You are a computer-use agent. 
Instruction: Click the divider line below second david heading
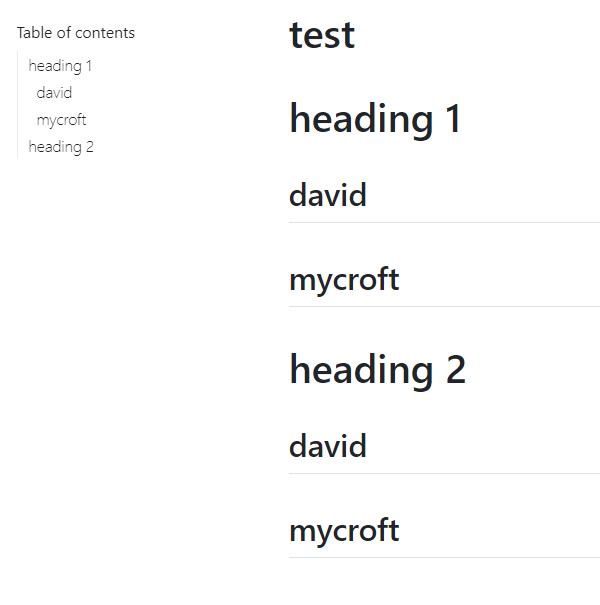445,473
